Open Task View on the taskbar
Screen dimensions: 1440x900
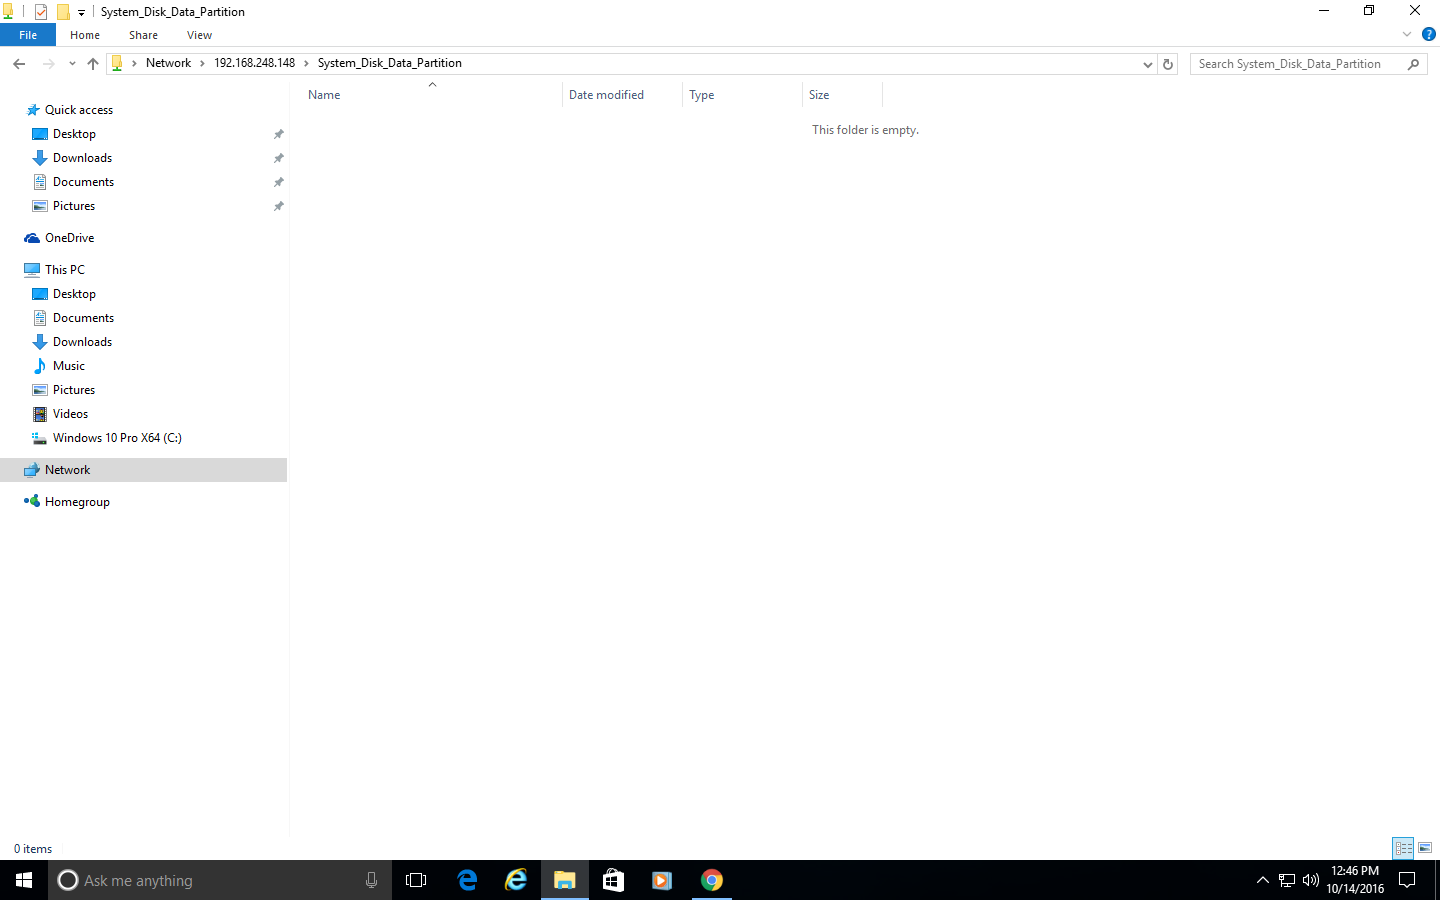[416, 880]
